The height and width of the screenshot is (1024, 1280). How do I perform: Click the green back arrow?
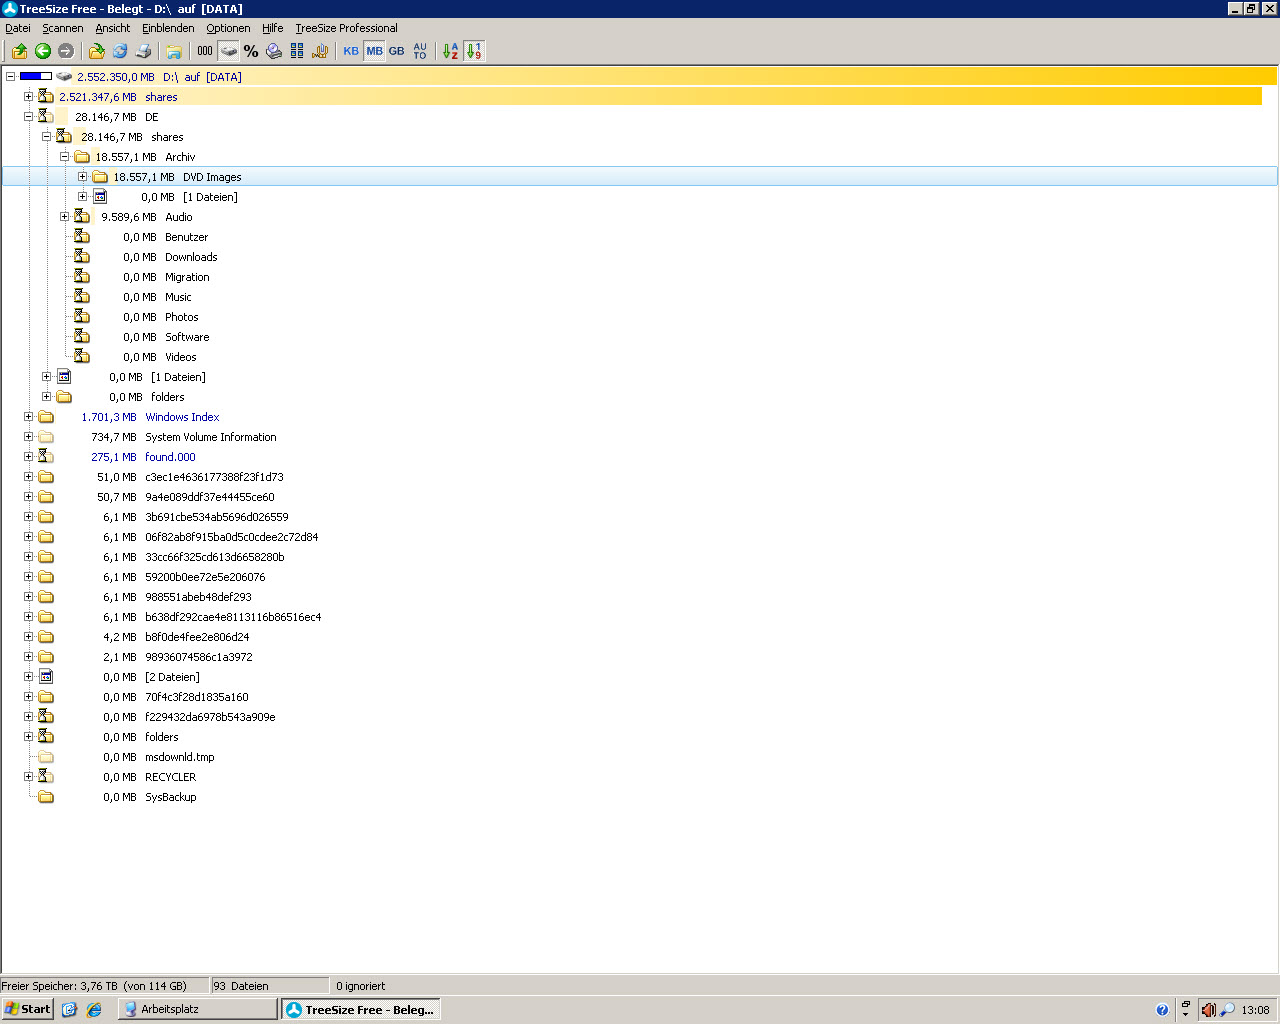(x=43, y=51)
